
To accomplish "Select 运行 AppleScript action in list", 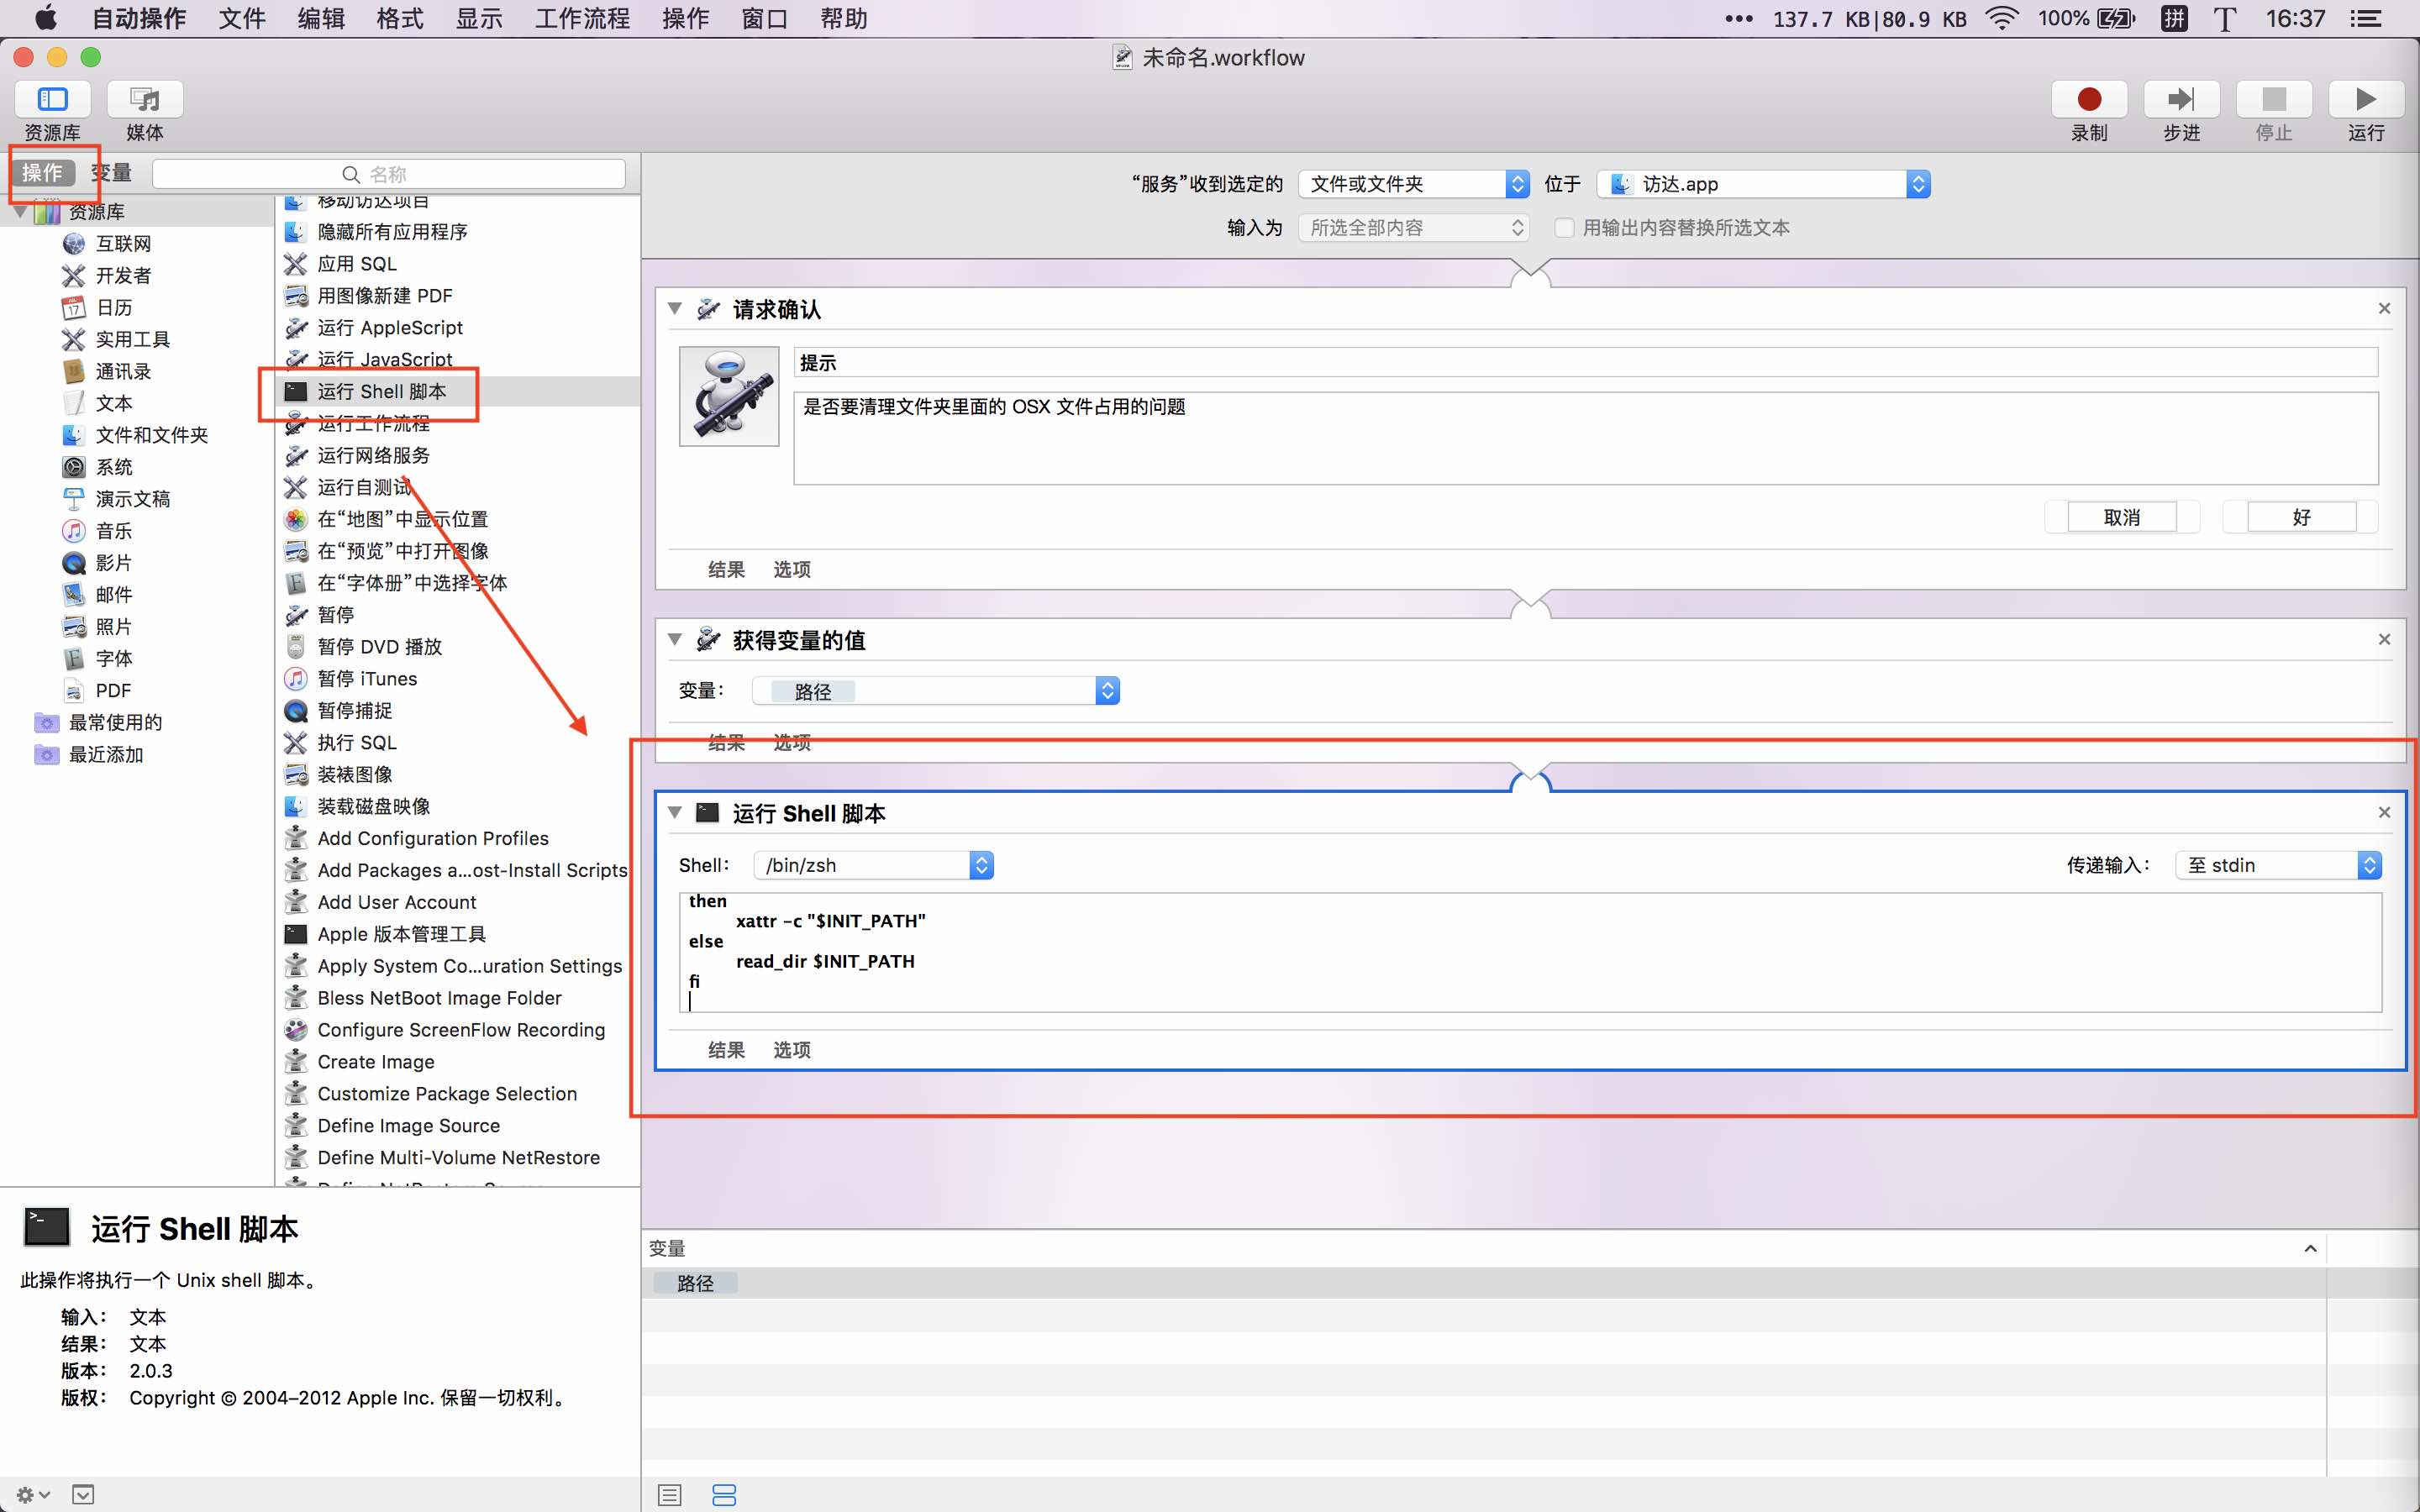I will point(389,328).
